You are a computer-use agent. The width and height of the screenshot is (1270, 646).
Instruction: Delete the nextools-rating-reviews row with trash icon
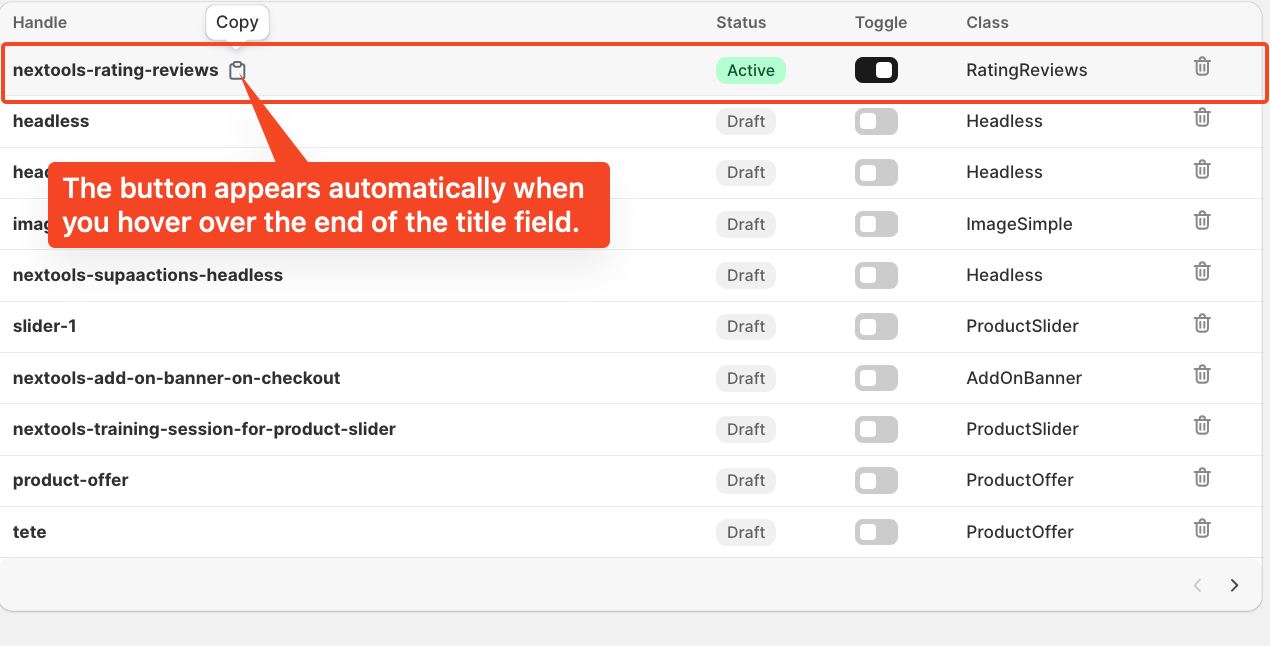(1202, 67)
